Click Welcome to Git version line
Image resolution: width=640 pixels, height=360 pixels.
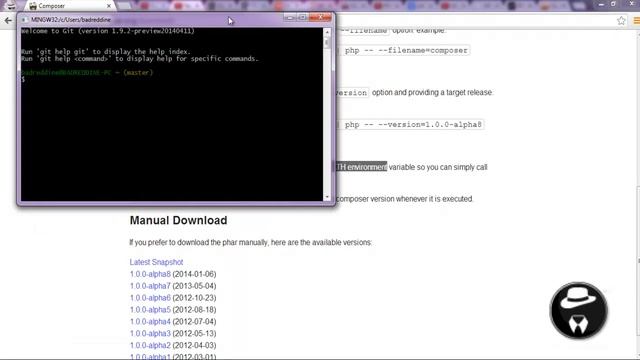click(x=108, y=31)
